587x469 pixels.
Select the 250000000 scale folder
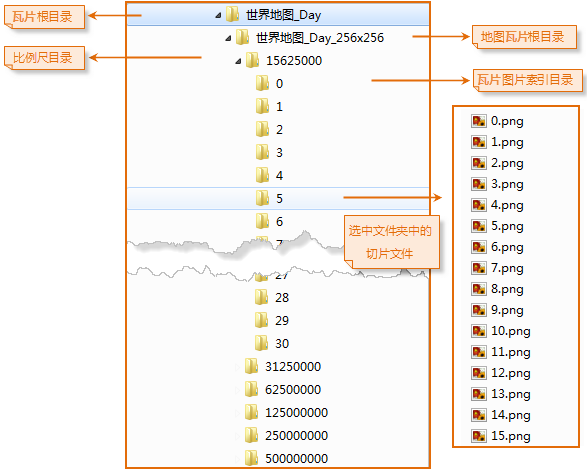(296, 435)
